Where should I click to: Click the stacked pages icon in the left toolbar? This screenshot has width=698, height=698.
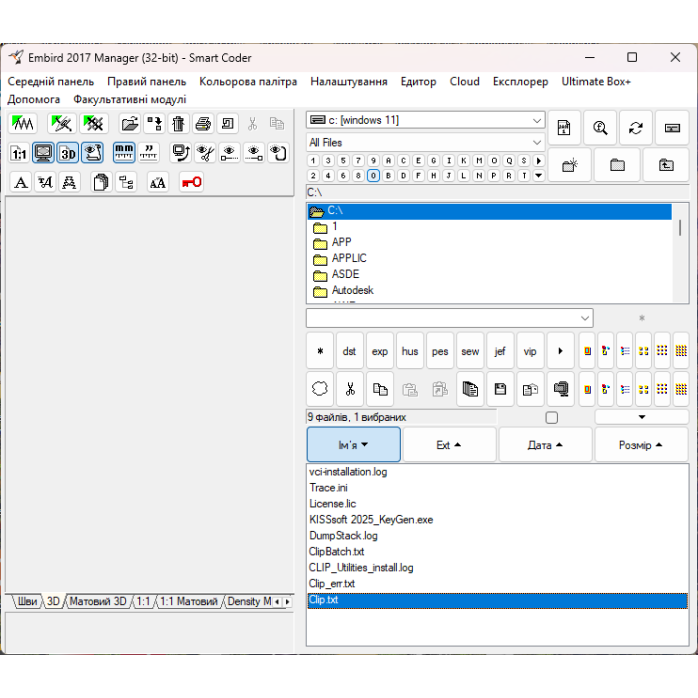pyautogui.click(x=101, y=182)
